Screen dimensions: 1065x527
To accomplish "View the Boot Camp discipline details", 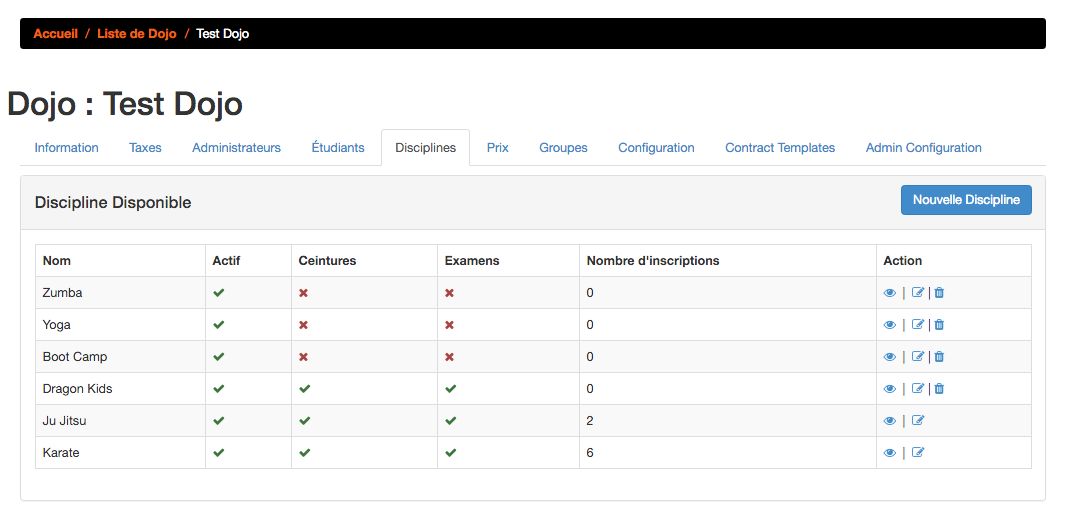I will click(890, 357).
